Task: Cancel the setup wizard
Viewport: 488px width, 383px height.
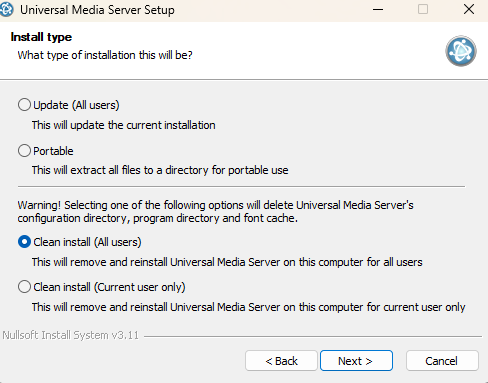Action: pos(442,361)
